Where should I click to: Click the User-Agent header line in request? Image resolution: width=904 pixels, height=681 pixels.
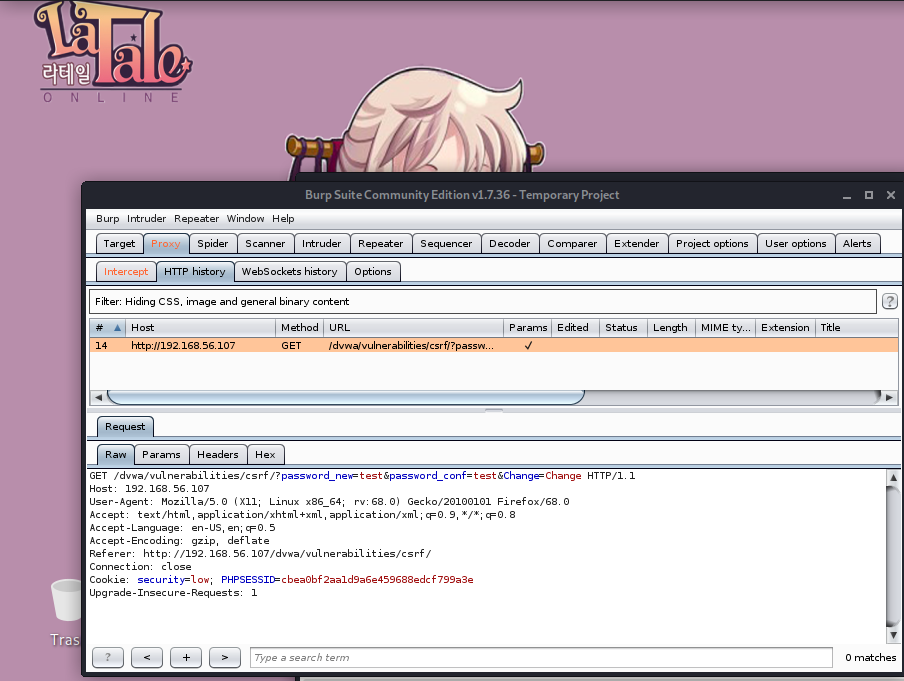click(329, 502)
